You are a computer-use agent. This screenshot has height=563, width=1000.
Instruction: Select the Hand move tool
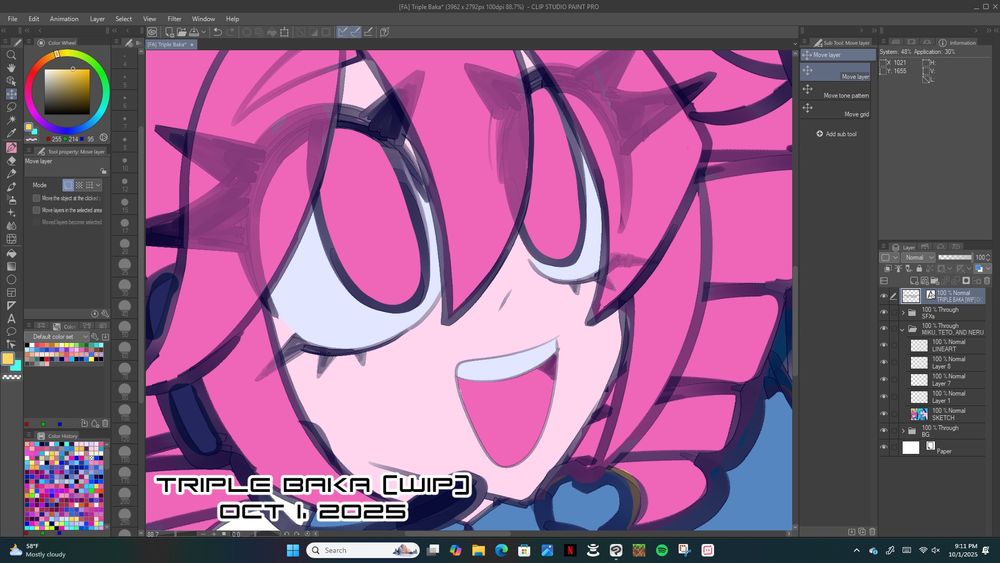[11, 68]
